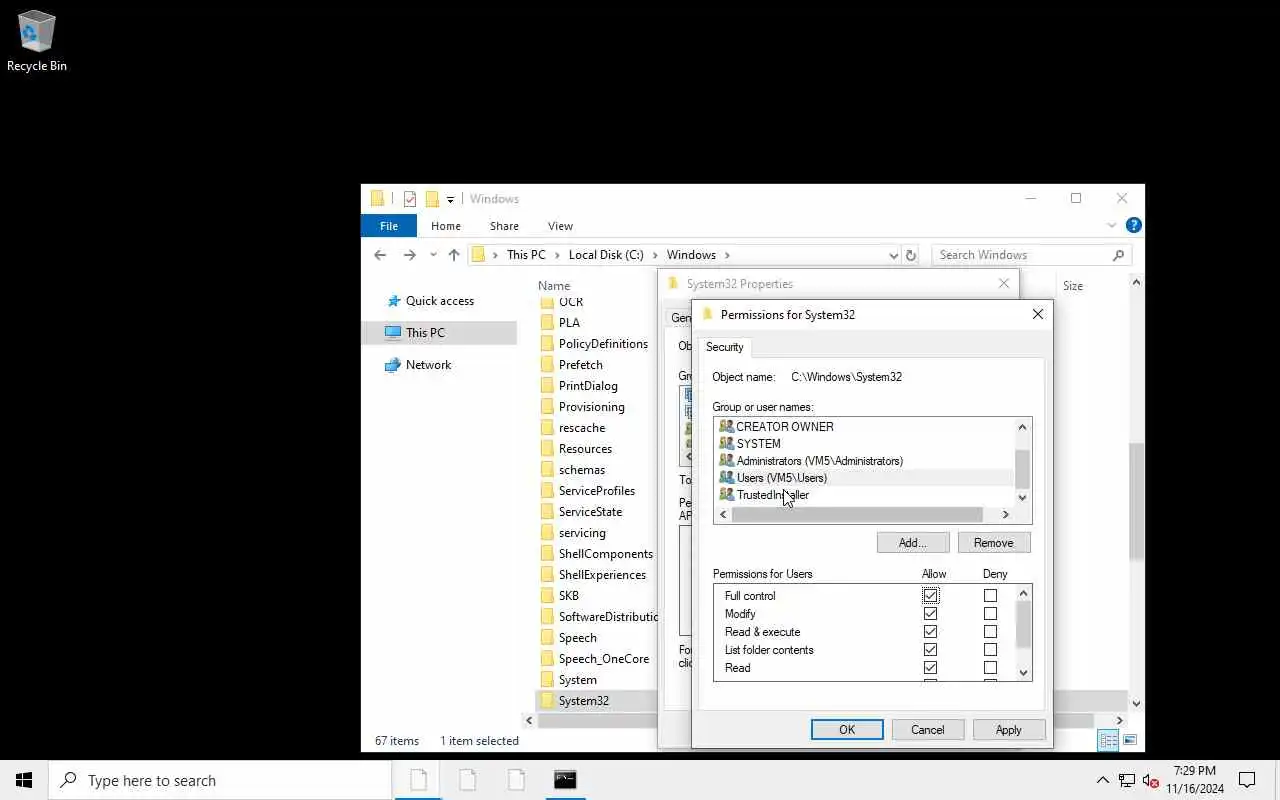This screenshot has width=1280, height=800.
Task: Cancel the Permissions for System32 dialog
Action: (x=927, y=730)
